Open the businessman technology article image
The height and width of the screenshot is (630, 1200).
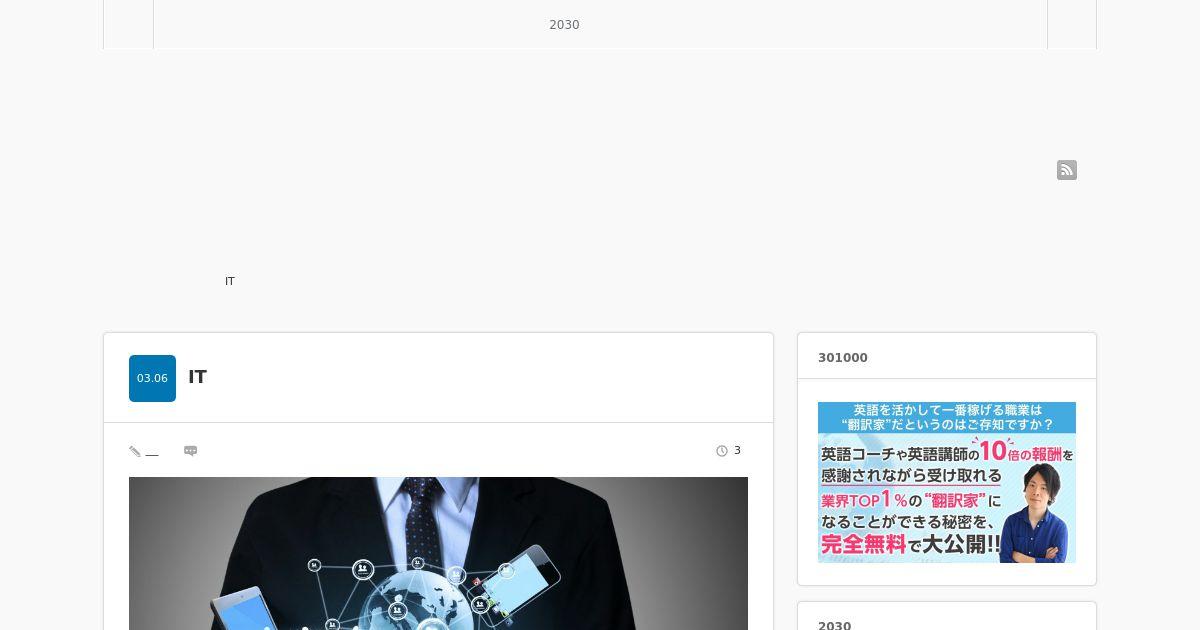click(438, 553)
